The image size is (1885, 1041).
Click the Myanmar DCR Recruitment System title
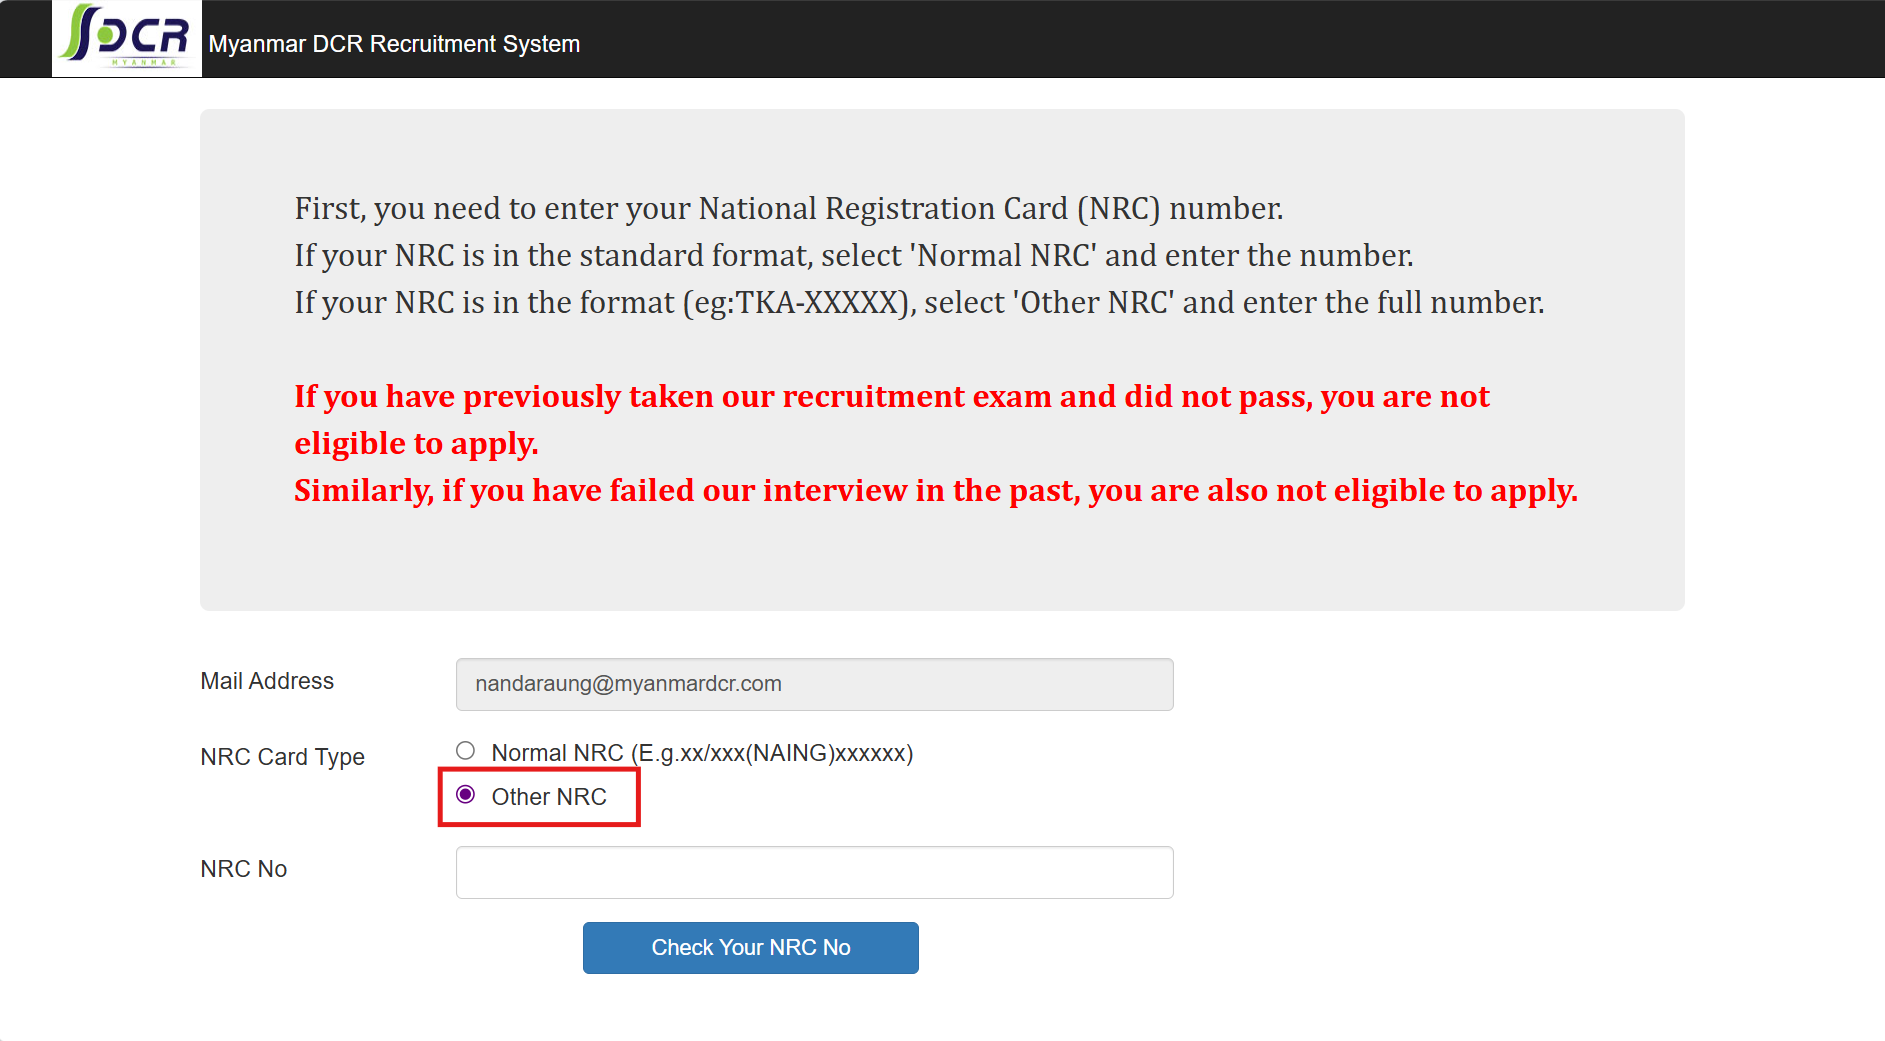point(394,44)
